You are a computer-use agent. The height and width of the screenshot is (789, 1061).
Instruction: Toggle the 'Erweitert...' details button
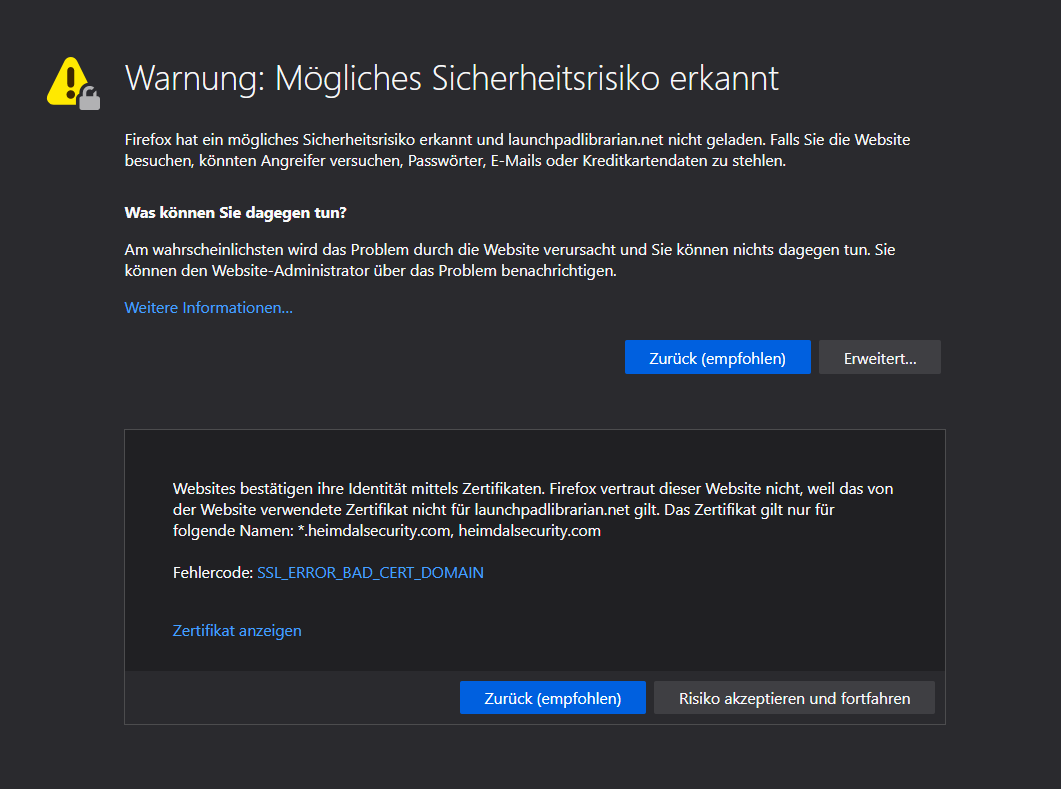(879, 358)
